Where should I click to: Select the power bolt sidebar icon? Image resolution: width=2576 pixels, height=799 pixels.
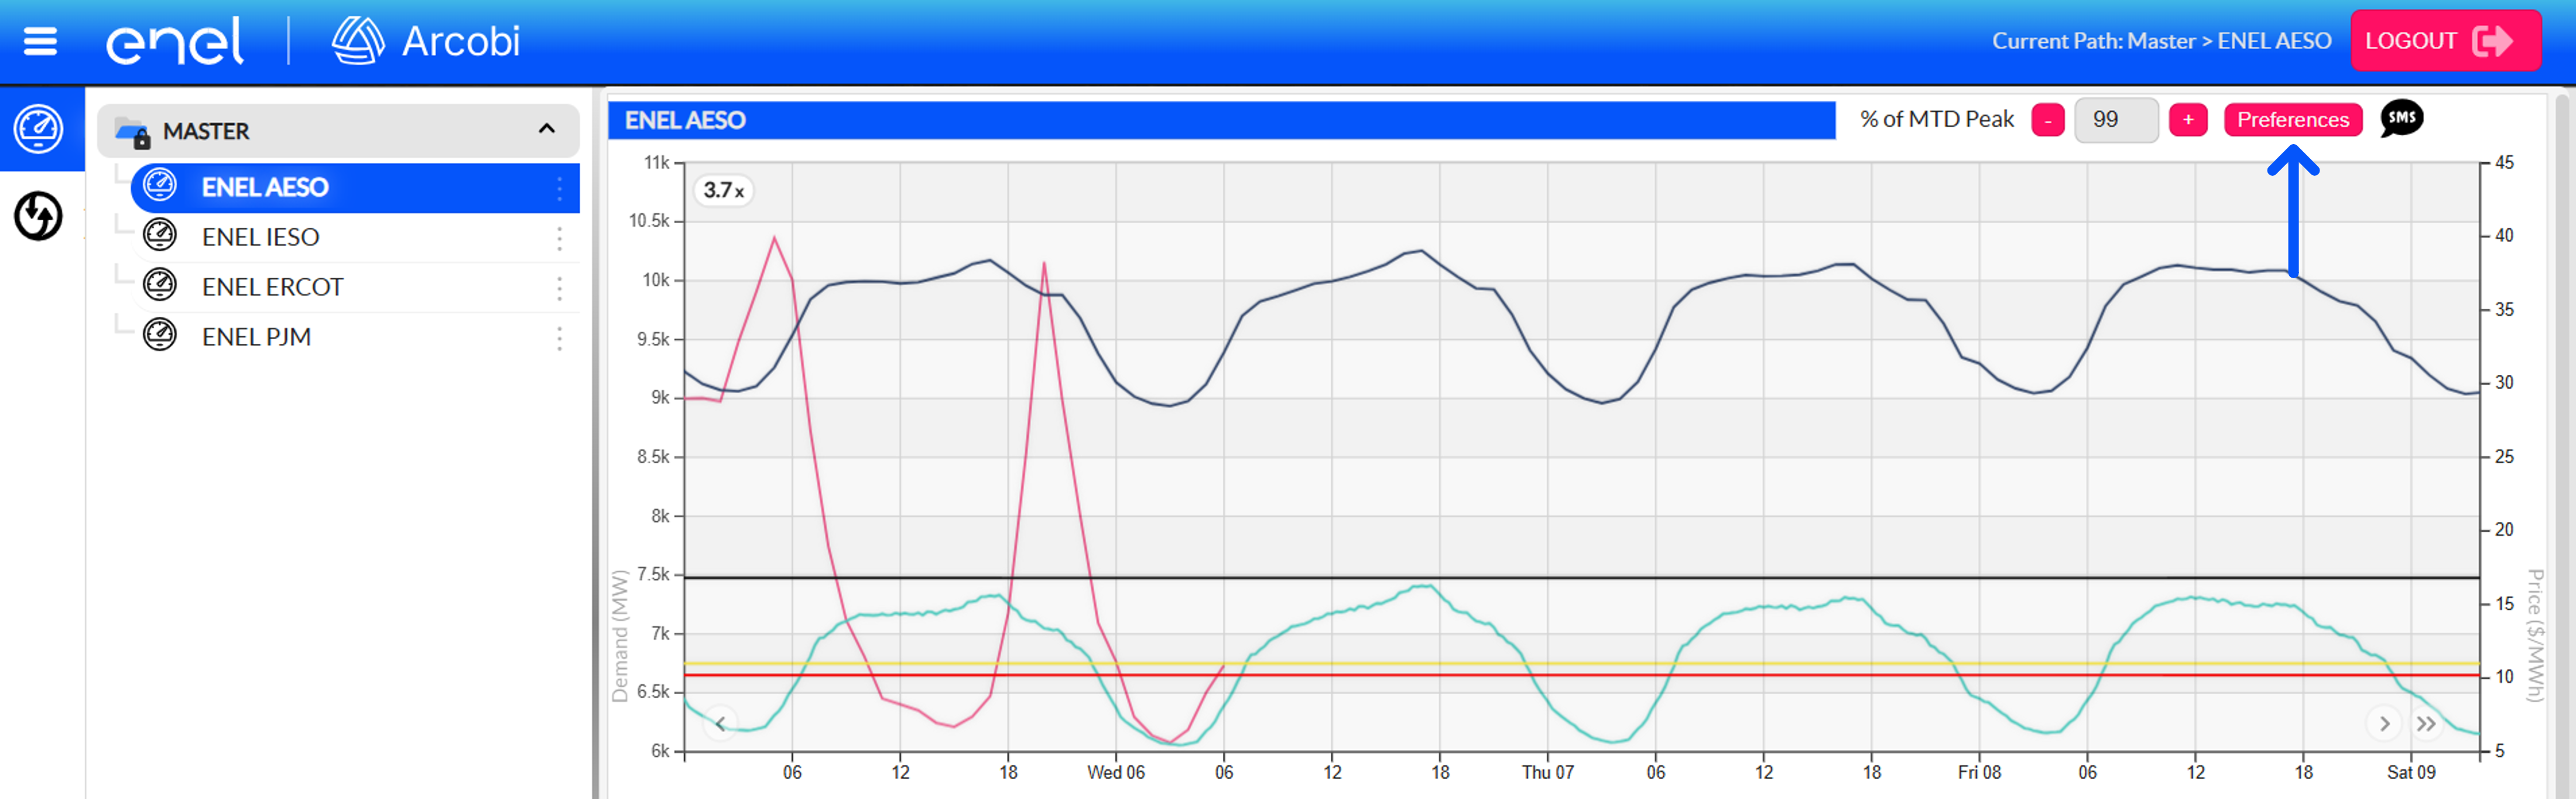coord(39,216)
